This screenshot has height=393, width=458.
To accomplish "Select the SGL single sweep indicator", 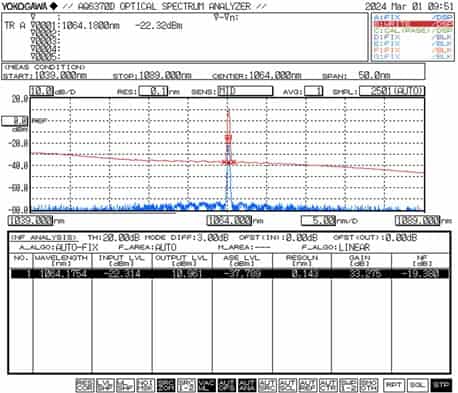I will (417, 385).
